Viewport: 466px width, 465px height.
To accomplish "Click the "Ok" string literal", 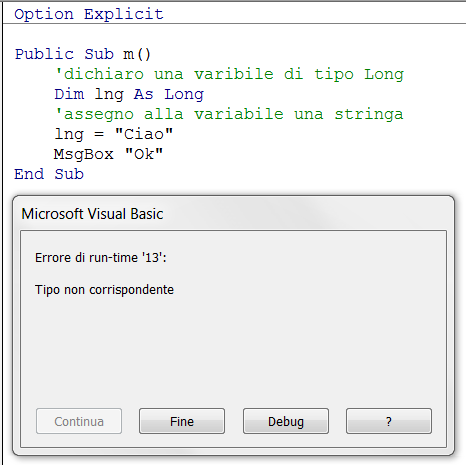I will point(144,154).
